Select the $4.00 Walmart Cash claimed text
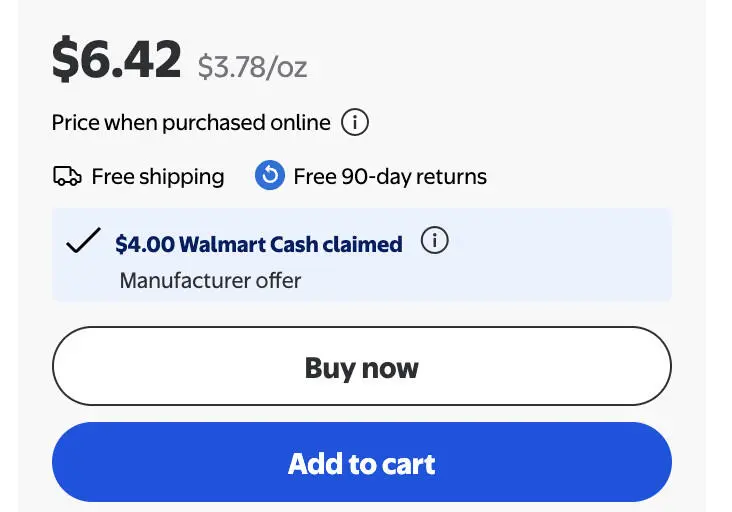The width and height of the screenshot is (732, 512). pos(259,244)
